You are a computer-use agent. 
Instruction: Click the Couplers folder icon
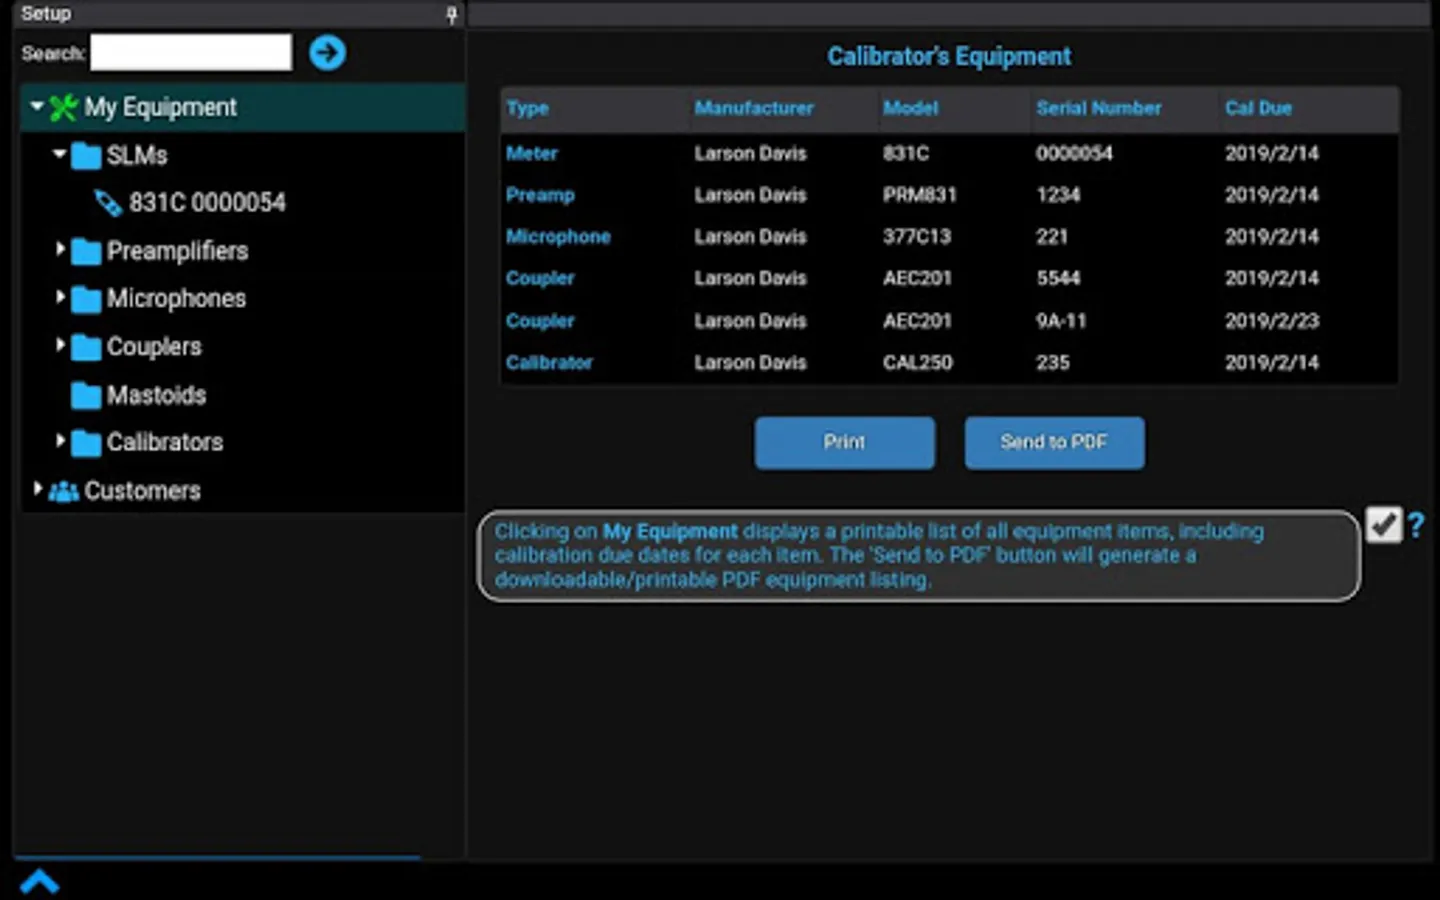87,347
